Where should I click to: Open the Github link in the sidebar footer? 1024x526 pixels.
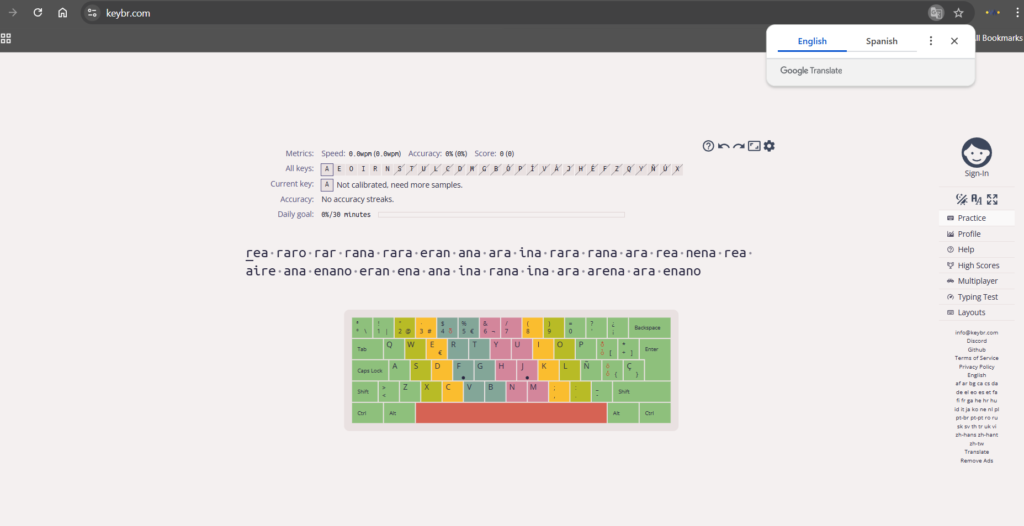pos(976,350)
